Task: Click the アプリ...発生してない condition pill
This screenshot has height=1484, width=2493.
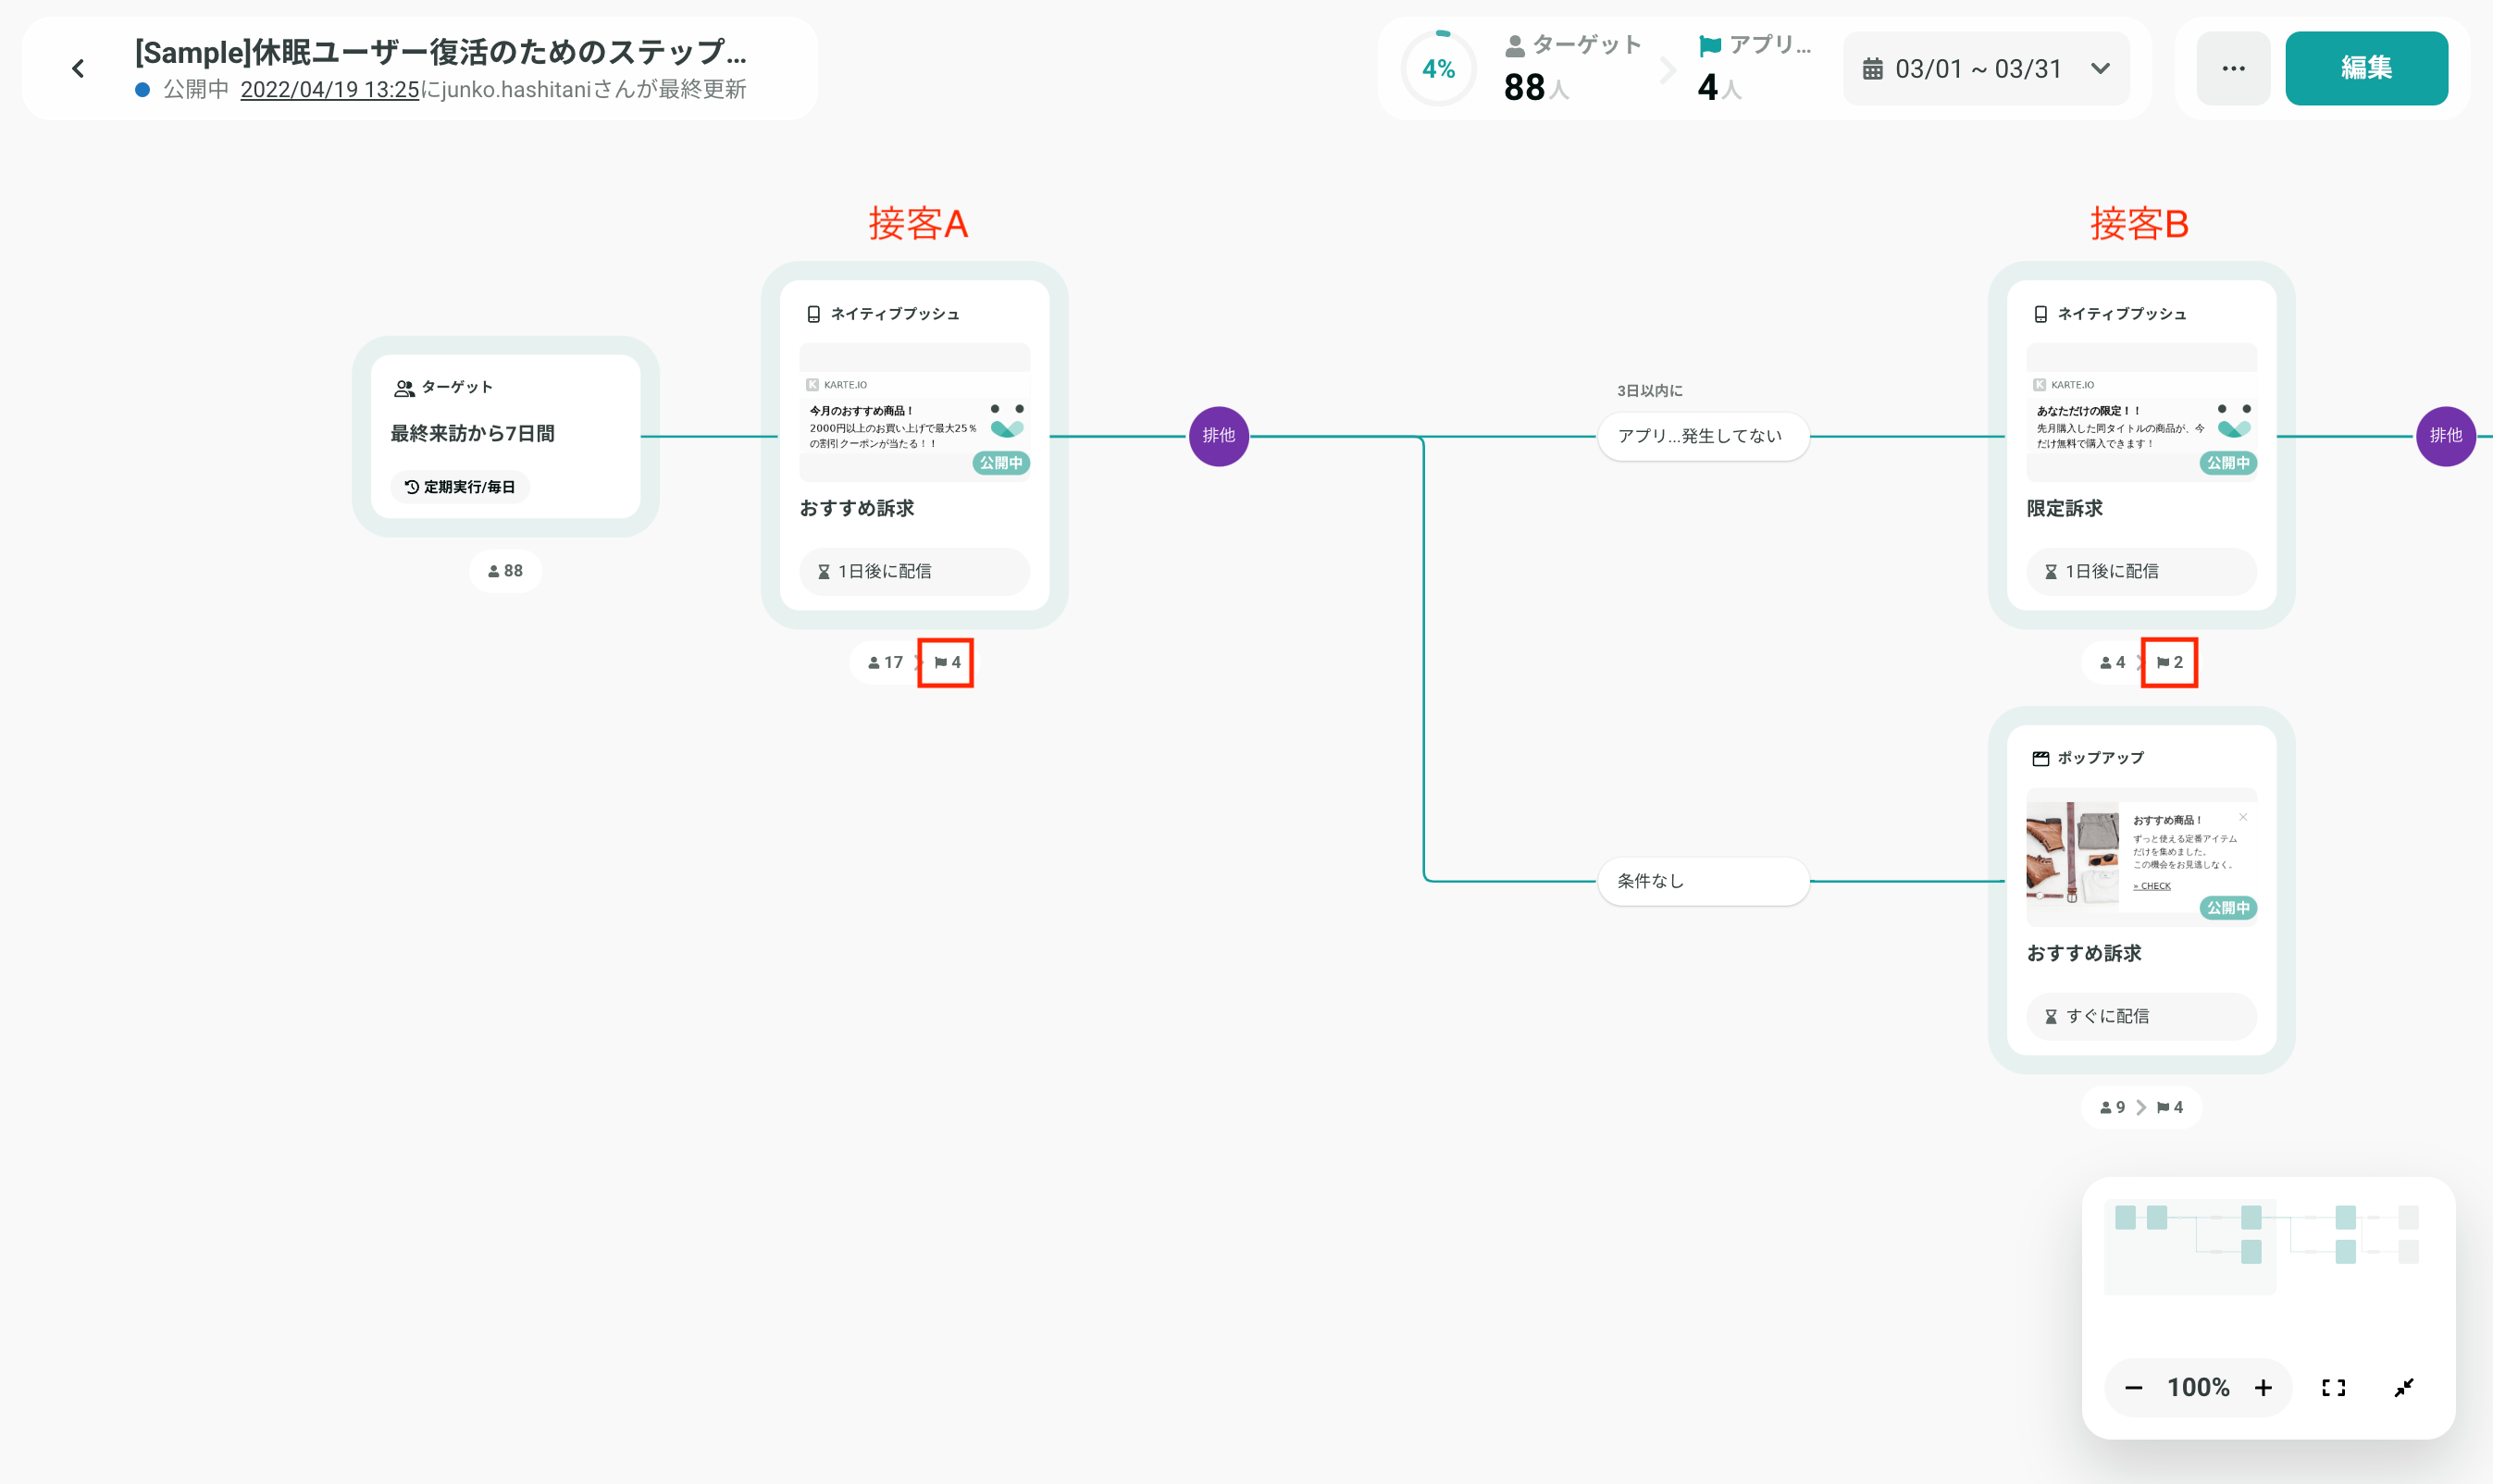Action: pyautogui.click(x=1703, y=436)
